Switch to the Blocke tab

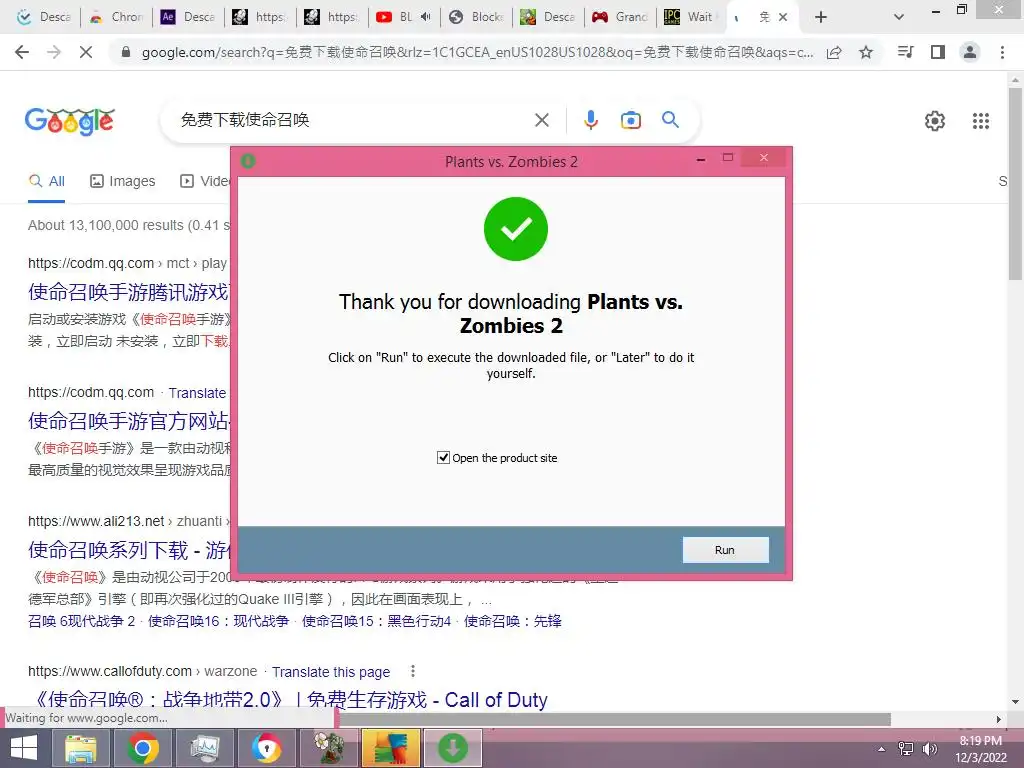click(x=477, y=17)
